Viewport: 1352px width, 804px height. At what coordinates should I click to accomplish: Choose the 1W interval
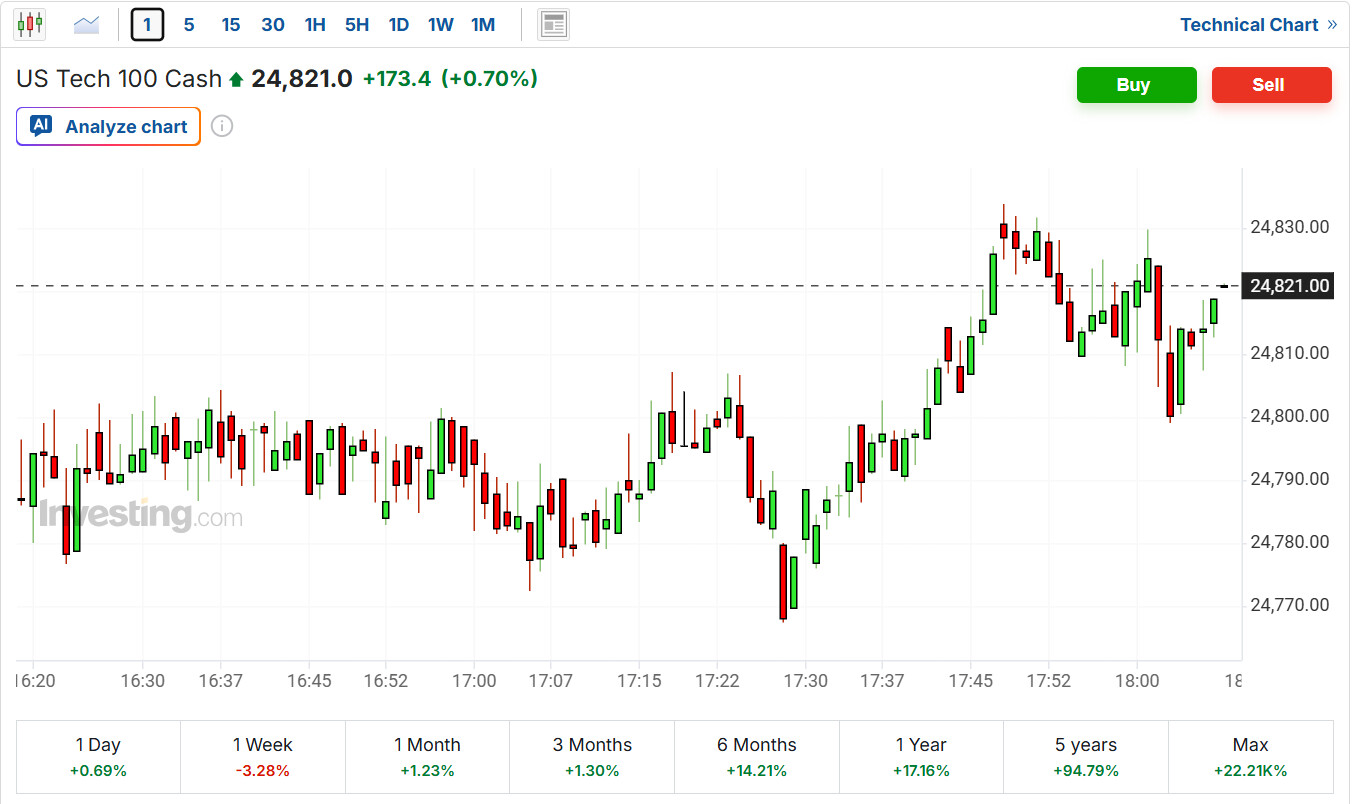point(441,24)
